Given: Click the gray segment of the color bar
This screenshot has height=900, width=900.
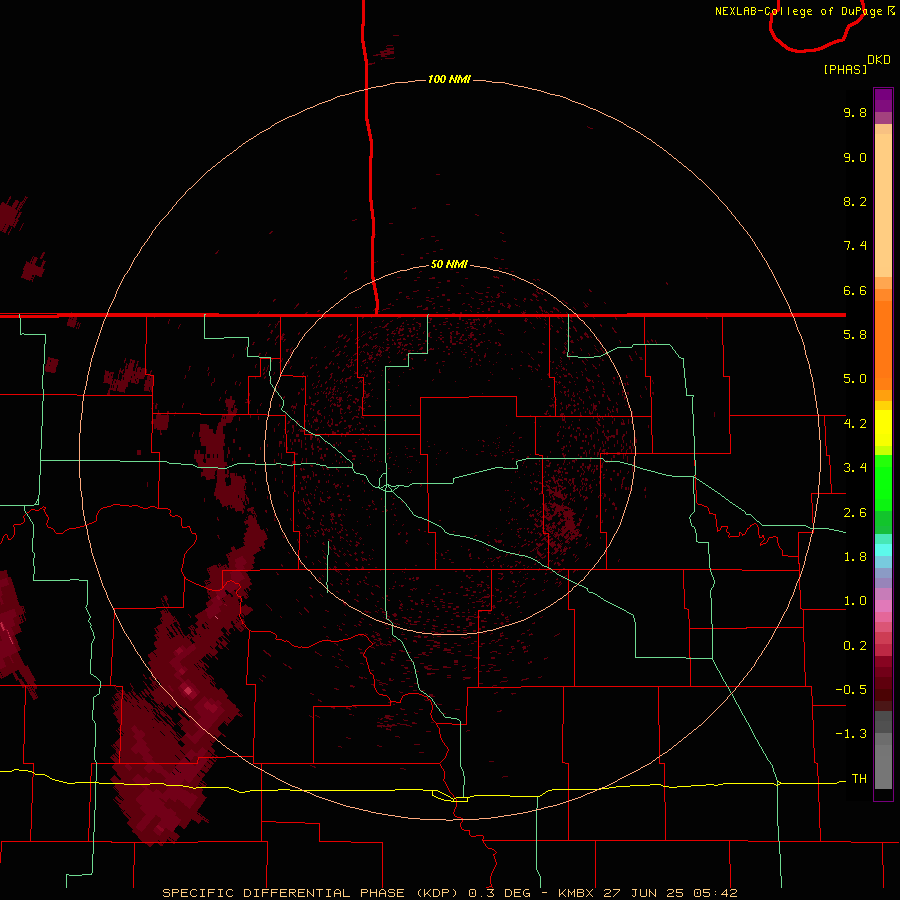Looking at the screenshot, I should point(883,752).
